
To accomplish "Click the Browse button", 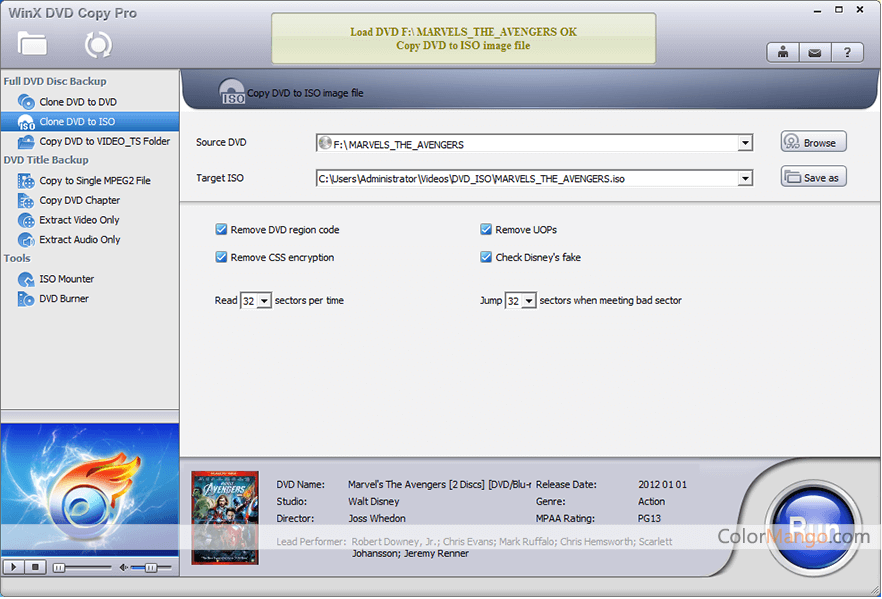I will (x=813, y=142).
